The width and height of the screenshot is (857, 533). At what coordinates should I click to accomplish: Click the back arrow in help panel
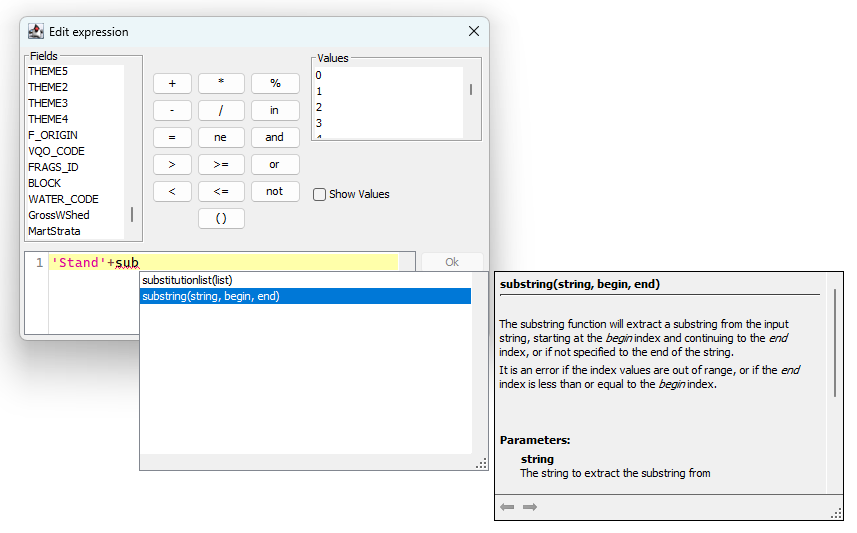click(507, 507)
